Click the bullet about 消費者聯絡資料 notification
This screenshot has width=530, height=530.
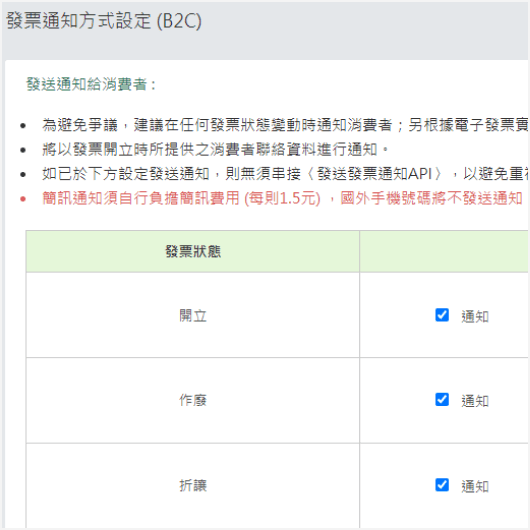pyautogui.click(x=215, y=149)
